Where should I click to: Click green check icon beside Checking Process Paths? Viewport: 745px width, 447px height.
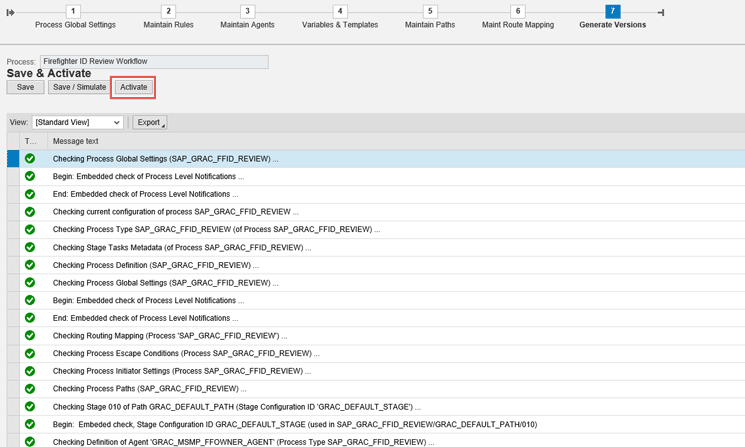pyautogui.click(x=30, y=388)
